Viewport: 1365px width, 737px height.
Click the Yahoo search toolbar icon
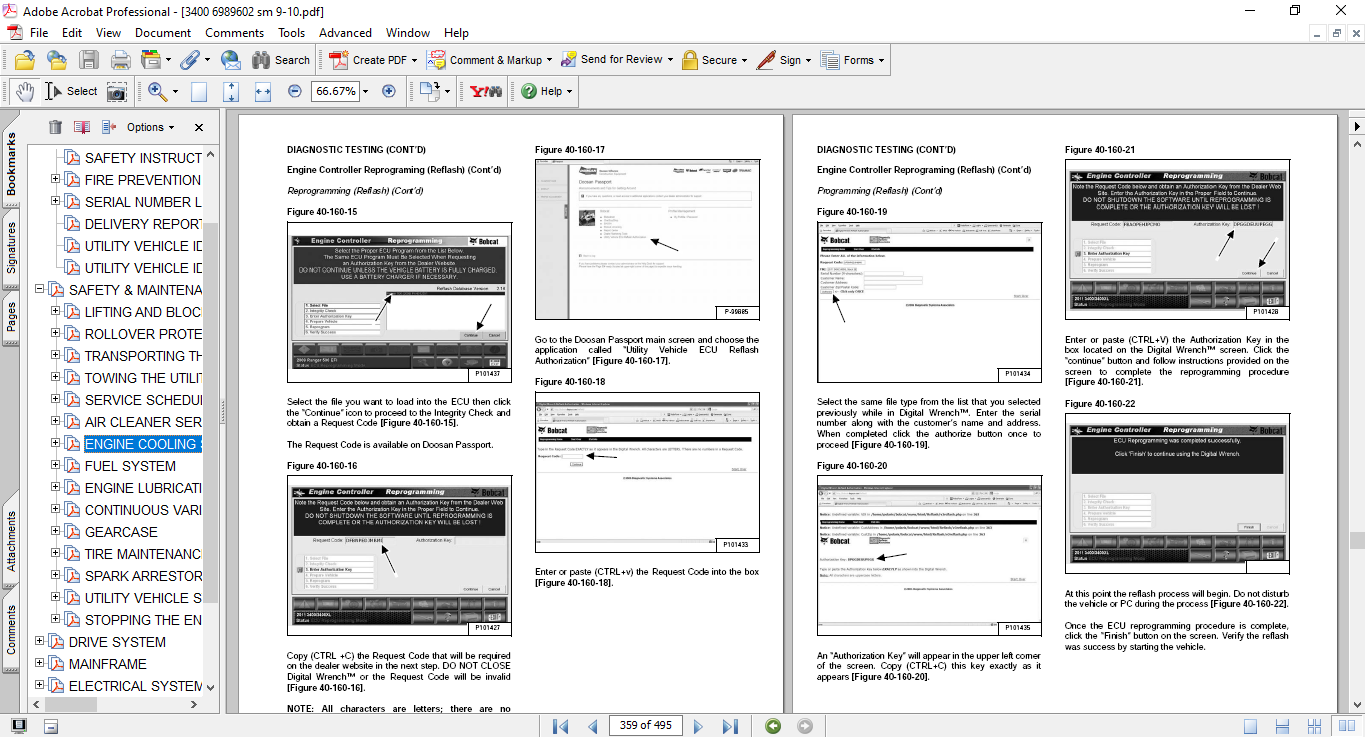486,91
